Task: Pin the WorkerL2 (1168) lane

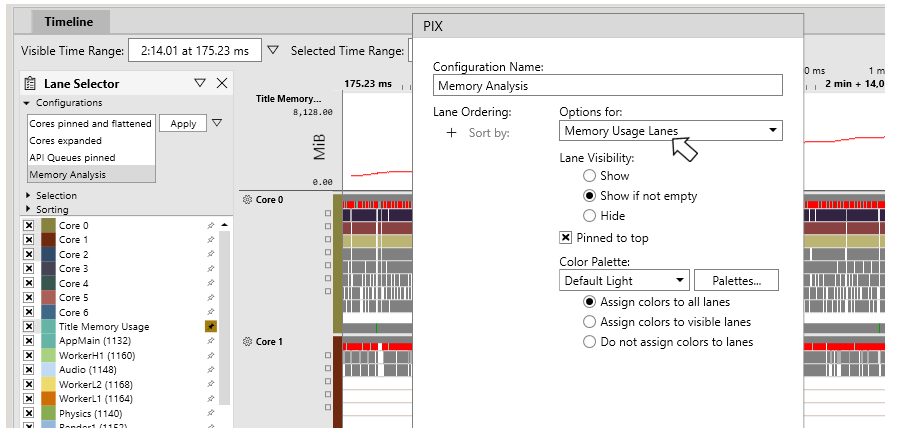Action: point(211,385)
